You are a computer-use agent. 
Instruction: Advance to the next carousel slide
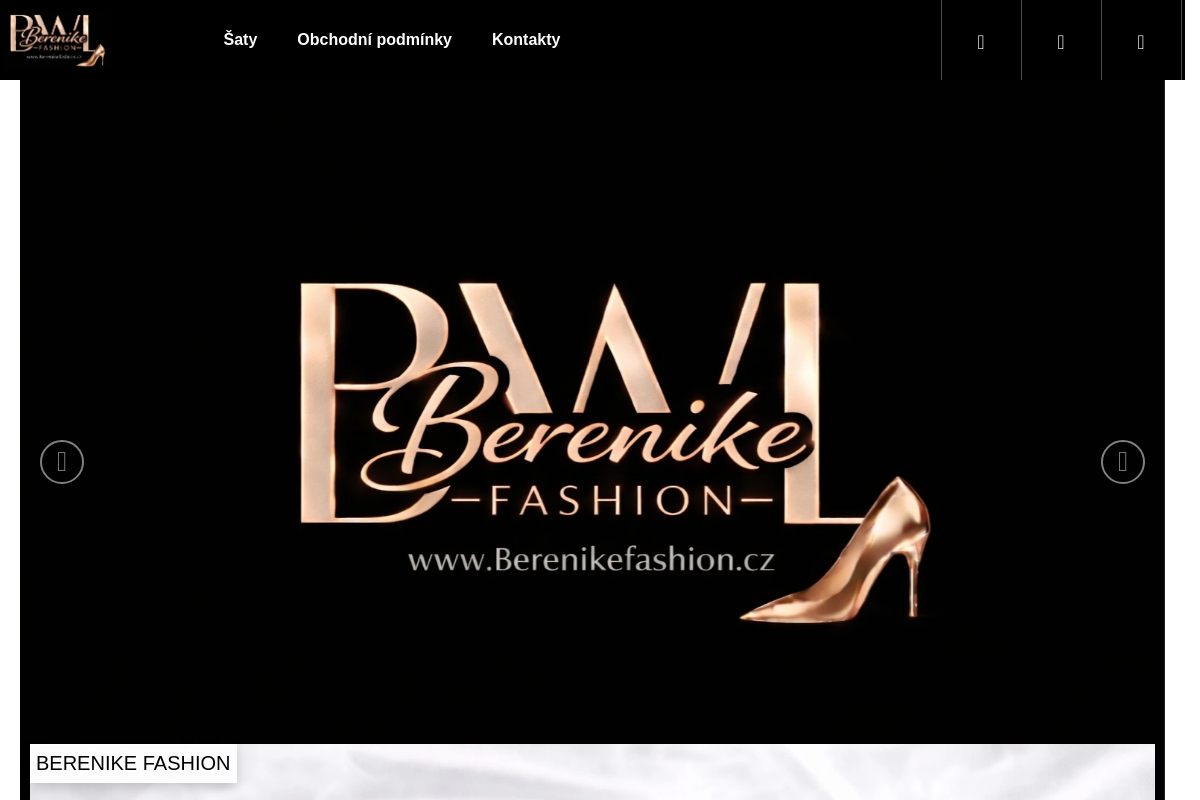click(x=1123, y=462)
